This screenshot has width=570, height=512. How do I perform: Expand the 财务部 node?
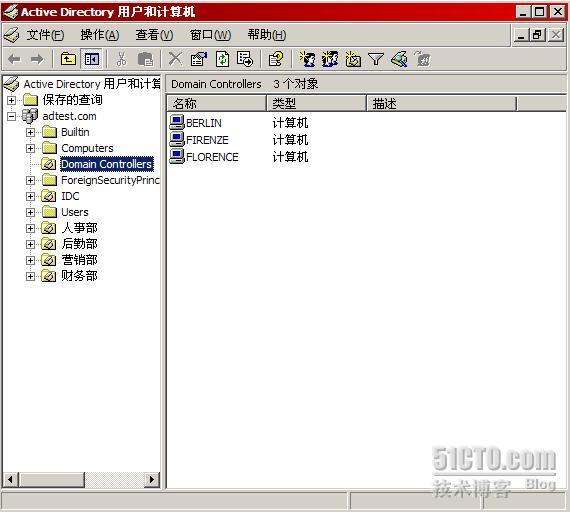(31, 276)
